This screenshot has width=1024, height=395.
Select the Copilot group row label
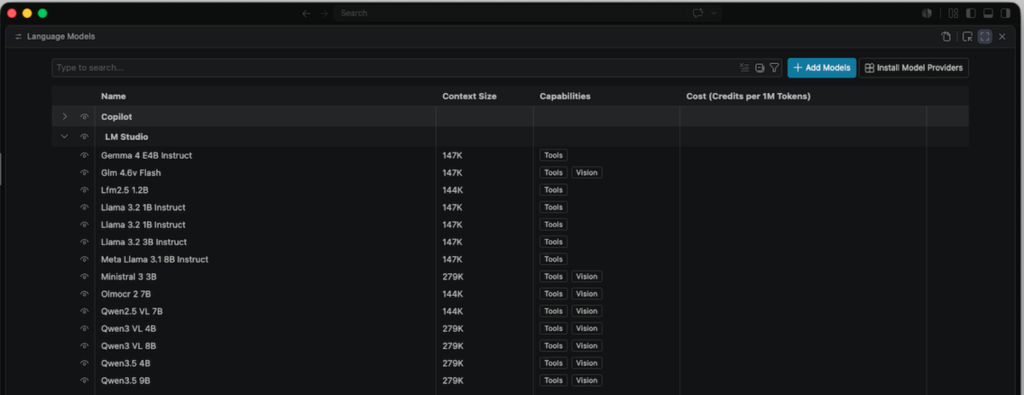pyautogui.click(x=116, y=116)
